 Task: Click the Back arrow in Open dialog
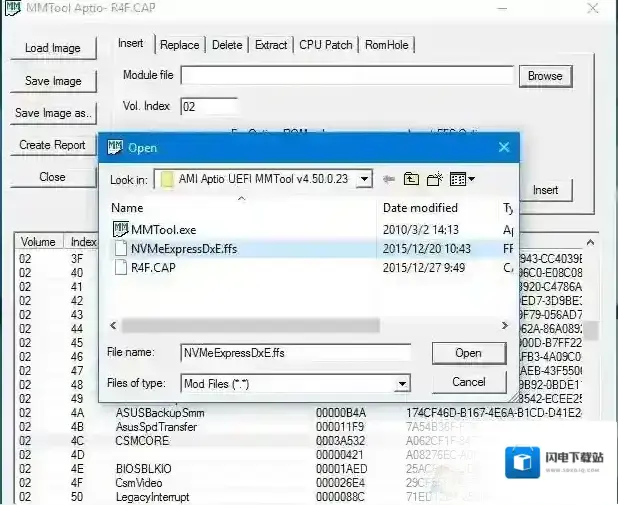point(388,179)
